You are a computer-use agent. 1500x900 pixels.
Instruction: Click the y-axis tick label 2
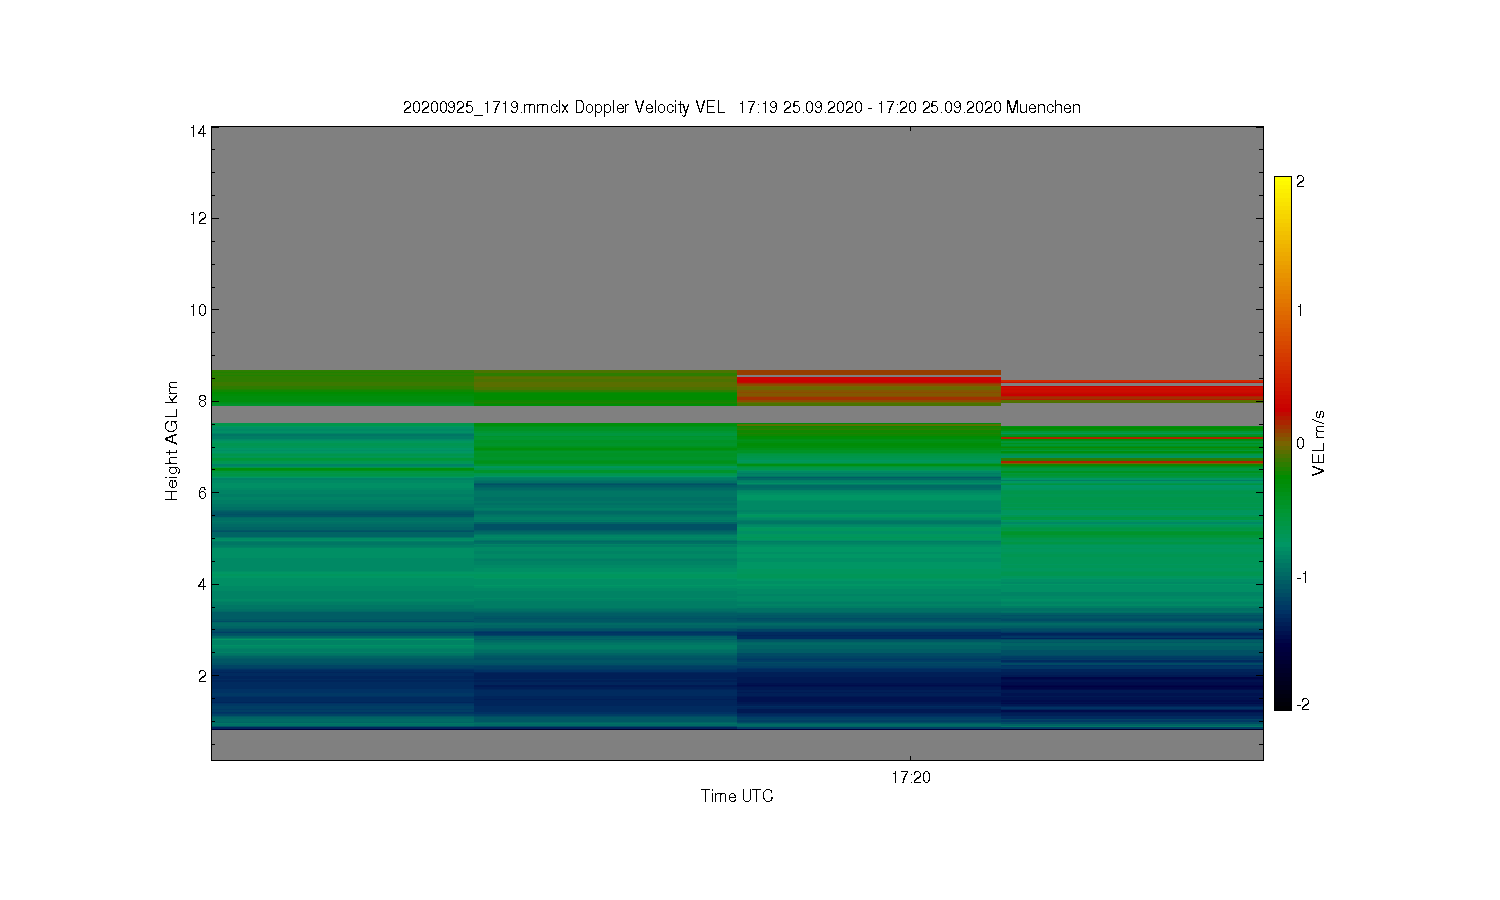202,676
